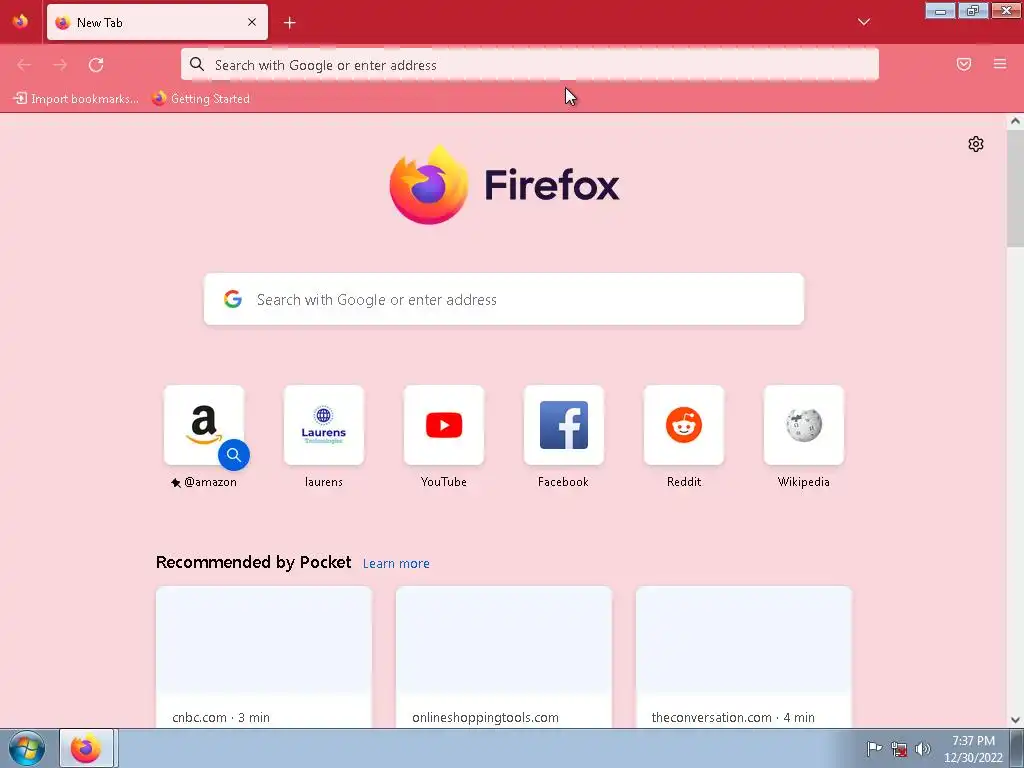Click the network tray icon
The width and height of the screenshot is (1024, 768).
899,749
